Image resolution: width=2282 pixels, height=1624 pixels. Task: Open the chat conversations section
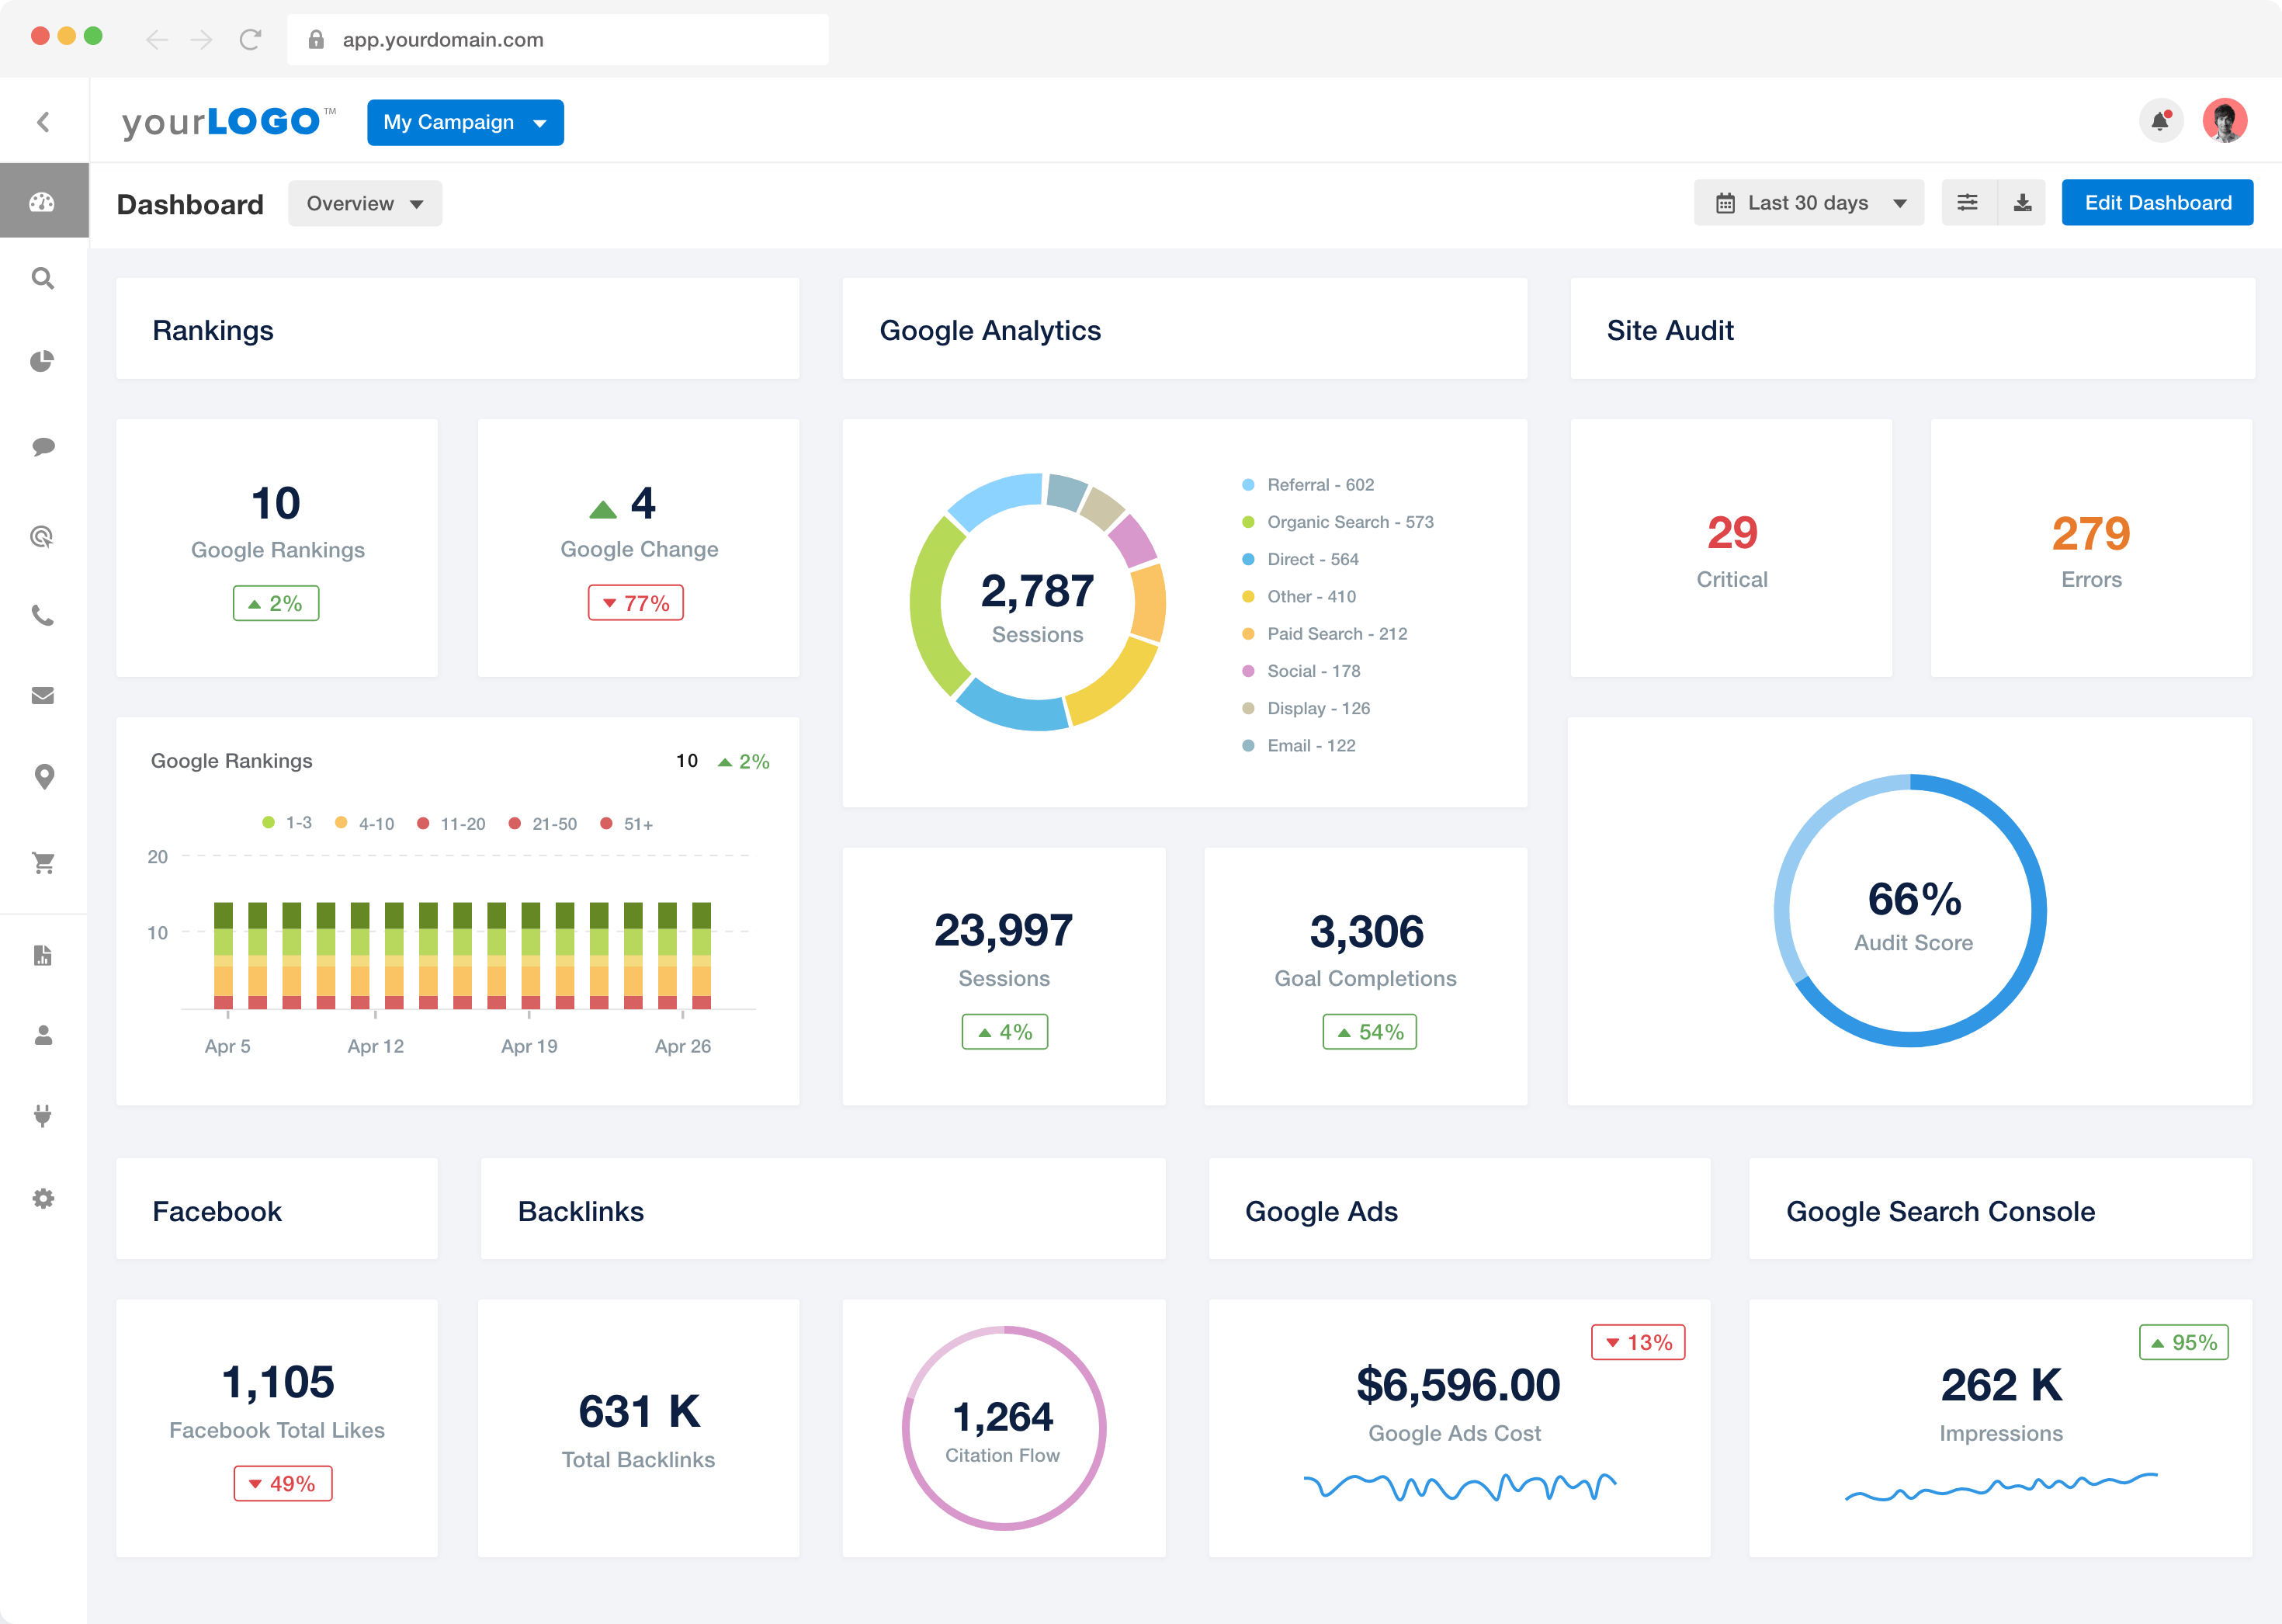click(44, 446)
